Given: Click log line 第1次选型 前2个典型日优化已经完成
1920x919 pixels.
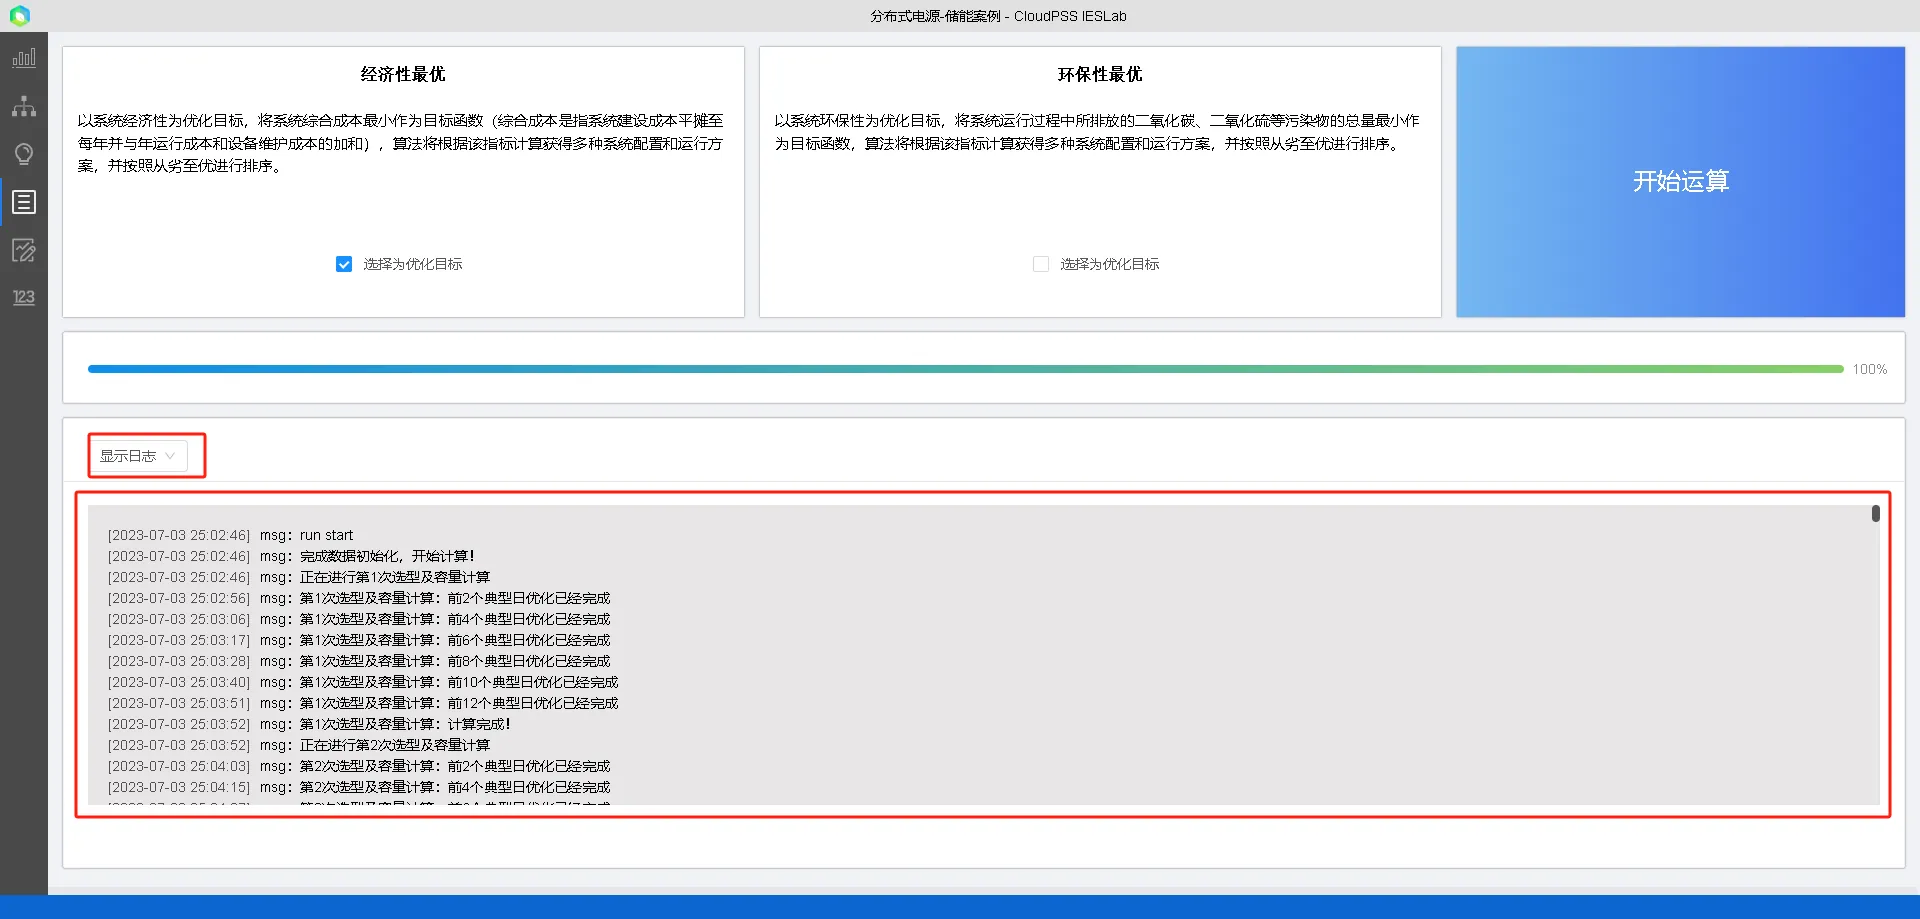Looking at the screenshot, I should [359, 598].
